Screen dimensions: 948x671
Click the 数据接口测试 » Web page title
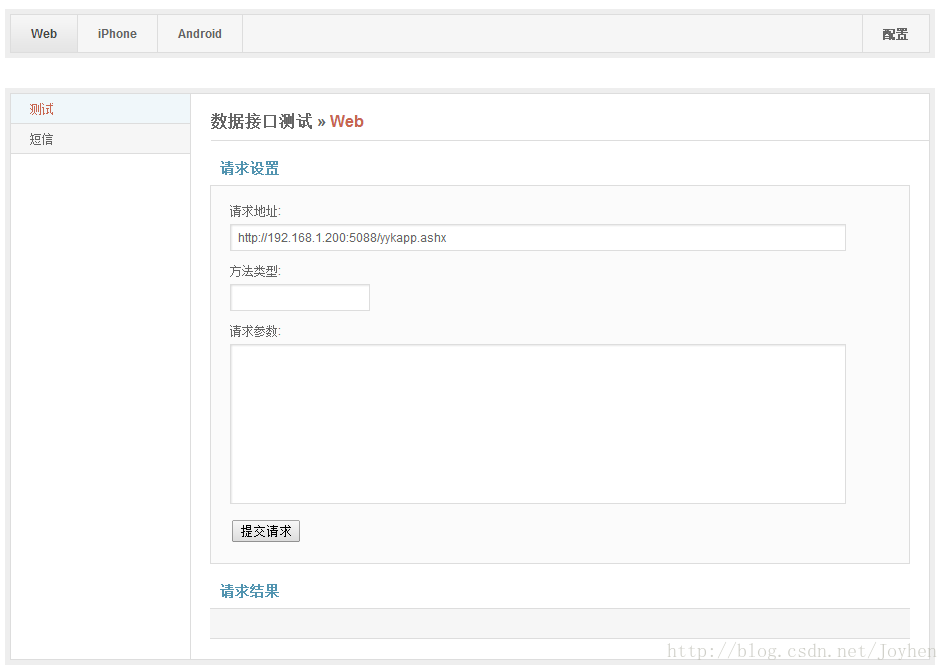point(287,122)
